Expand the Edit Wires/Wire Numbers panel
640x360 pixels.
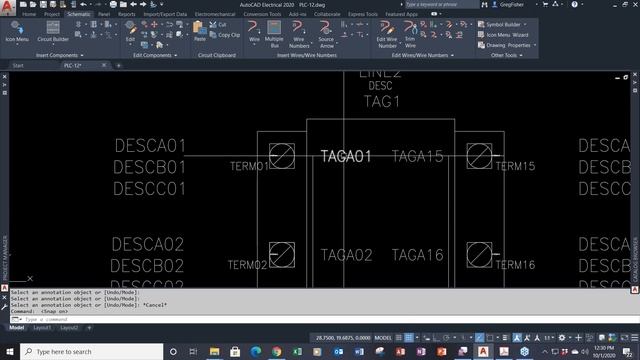423,55
